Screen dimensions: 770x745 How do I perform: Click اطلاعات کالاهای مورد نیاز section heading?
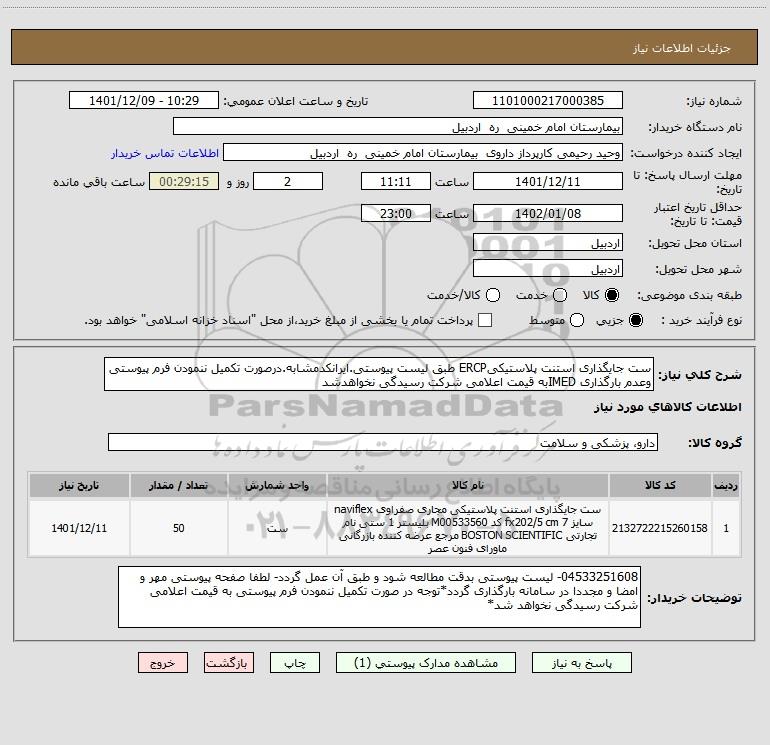667,407
